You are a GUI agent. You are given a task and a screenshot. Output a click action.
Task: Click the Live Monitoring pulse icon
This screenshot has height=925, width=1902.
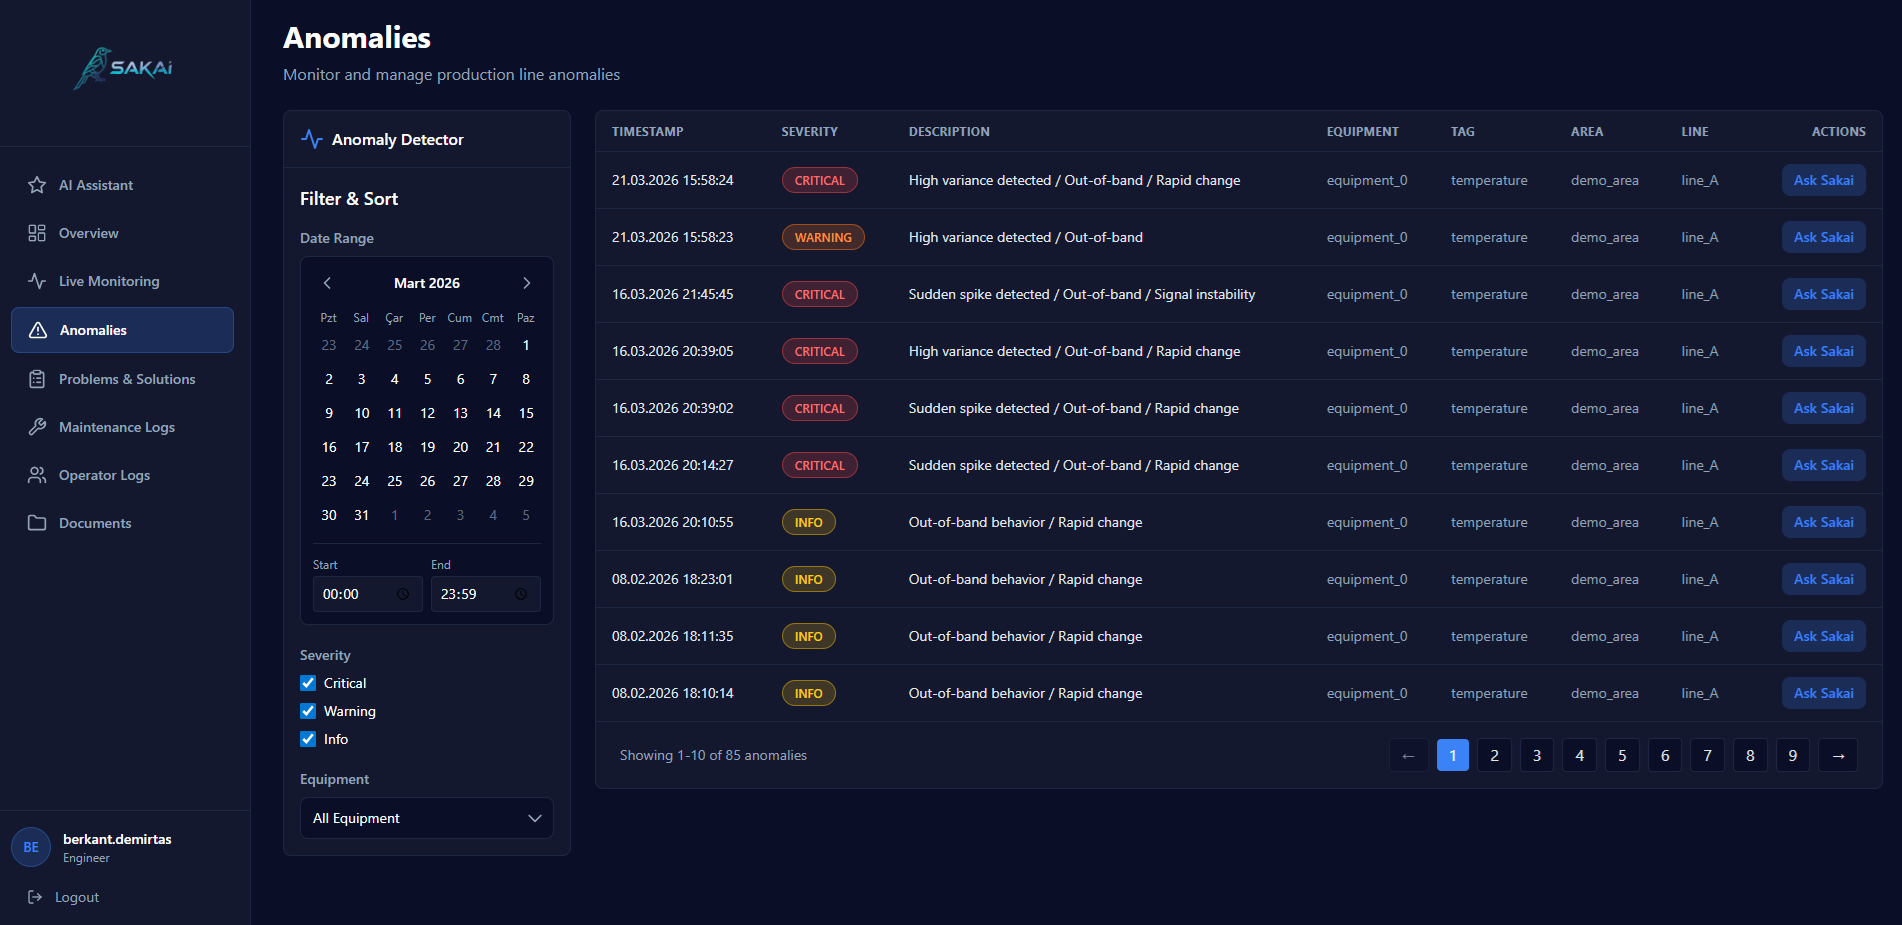[37, 281]
